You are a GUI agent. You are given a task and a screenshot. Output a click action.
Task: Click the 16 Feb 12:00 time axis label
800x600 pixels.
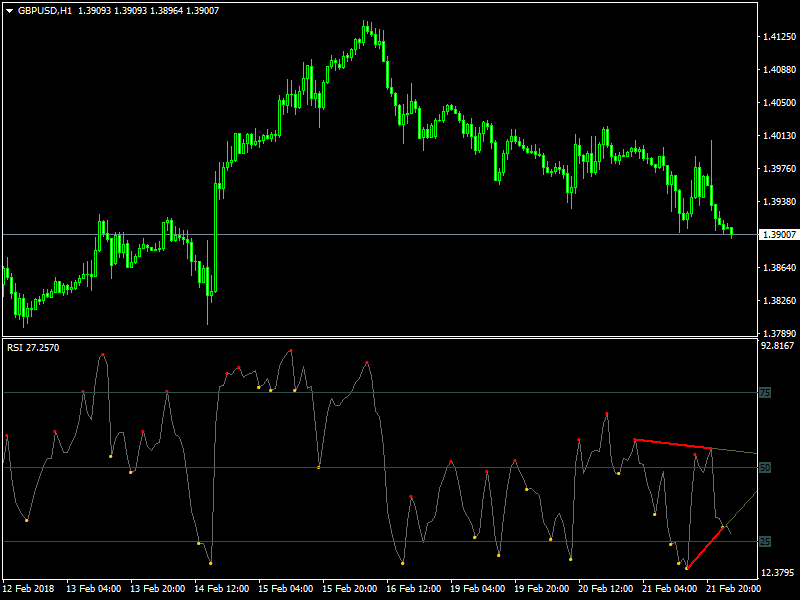410,588
